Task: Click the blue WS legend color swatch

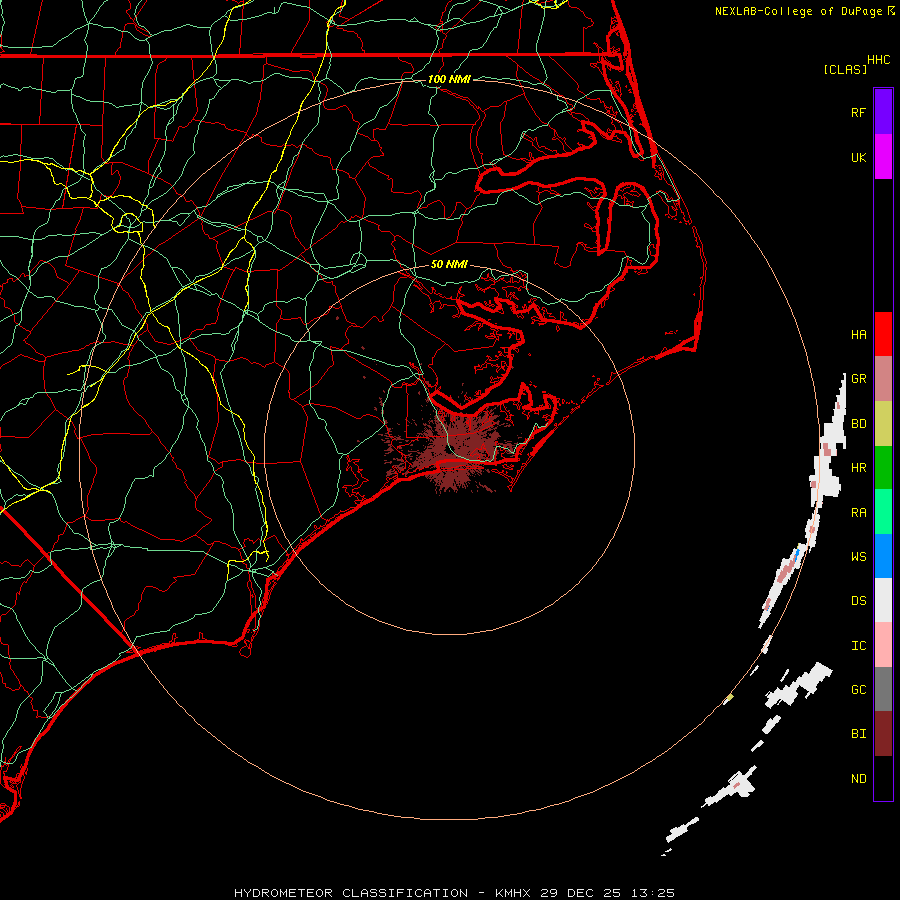Action: click(x=883, y=556)
